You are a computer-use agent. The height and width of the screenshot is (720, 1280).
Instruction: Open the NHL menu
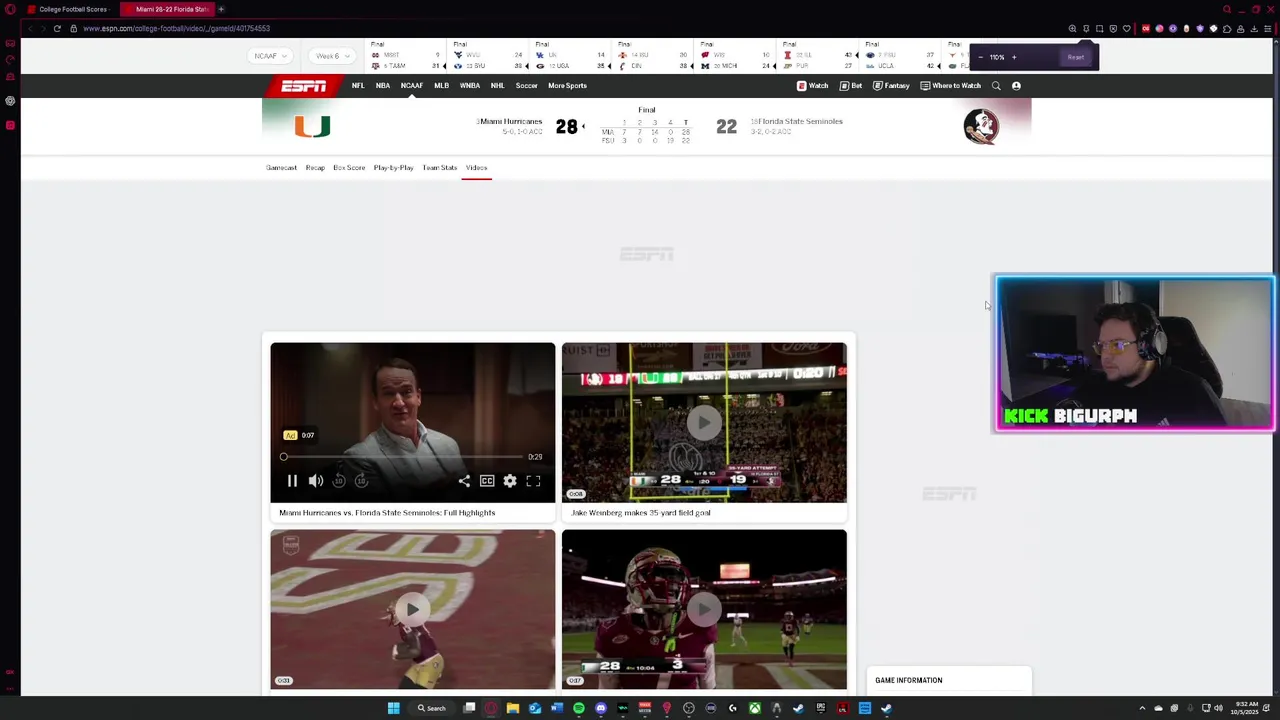pyautogui.click(x=497, y=86)
